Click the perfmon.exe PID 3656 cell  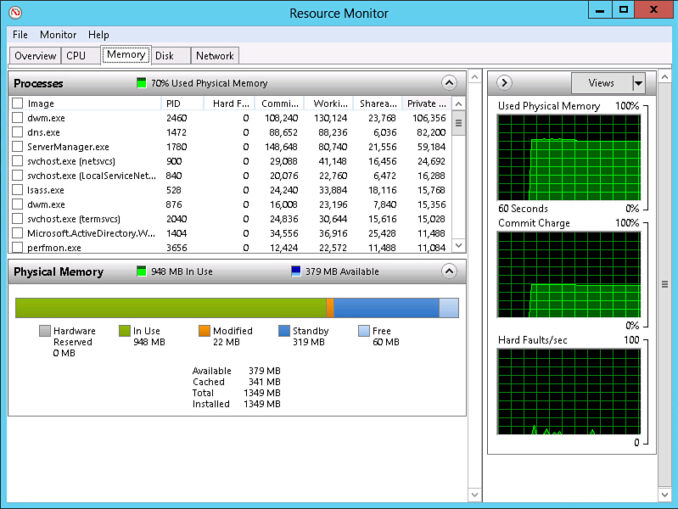[177, 248]
